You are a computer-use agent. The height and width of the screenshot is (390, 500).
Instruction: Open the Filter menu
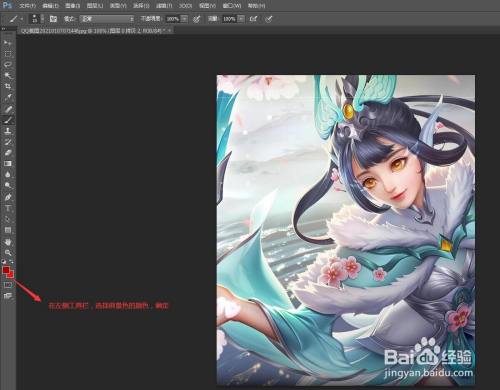pyautogui.click(x=164, y=6)
